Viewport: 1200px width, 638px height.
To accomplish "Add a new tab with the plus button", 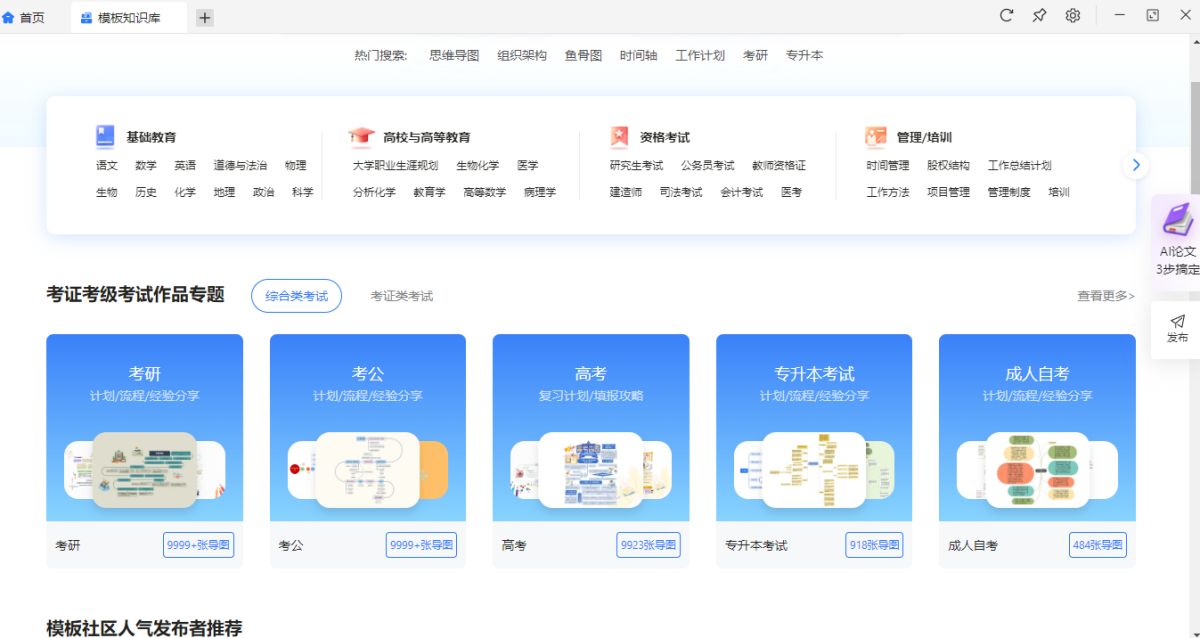I will 204,17.
